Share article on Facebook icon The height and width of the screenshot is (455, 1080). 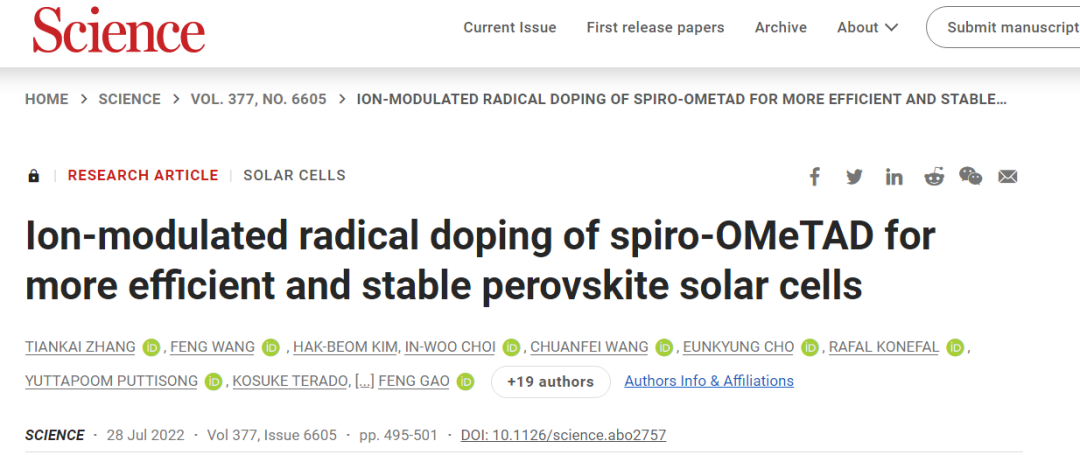point(815,177)
